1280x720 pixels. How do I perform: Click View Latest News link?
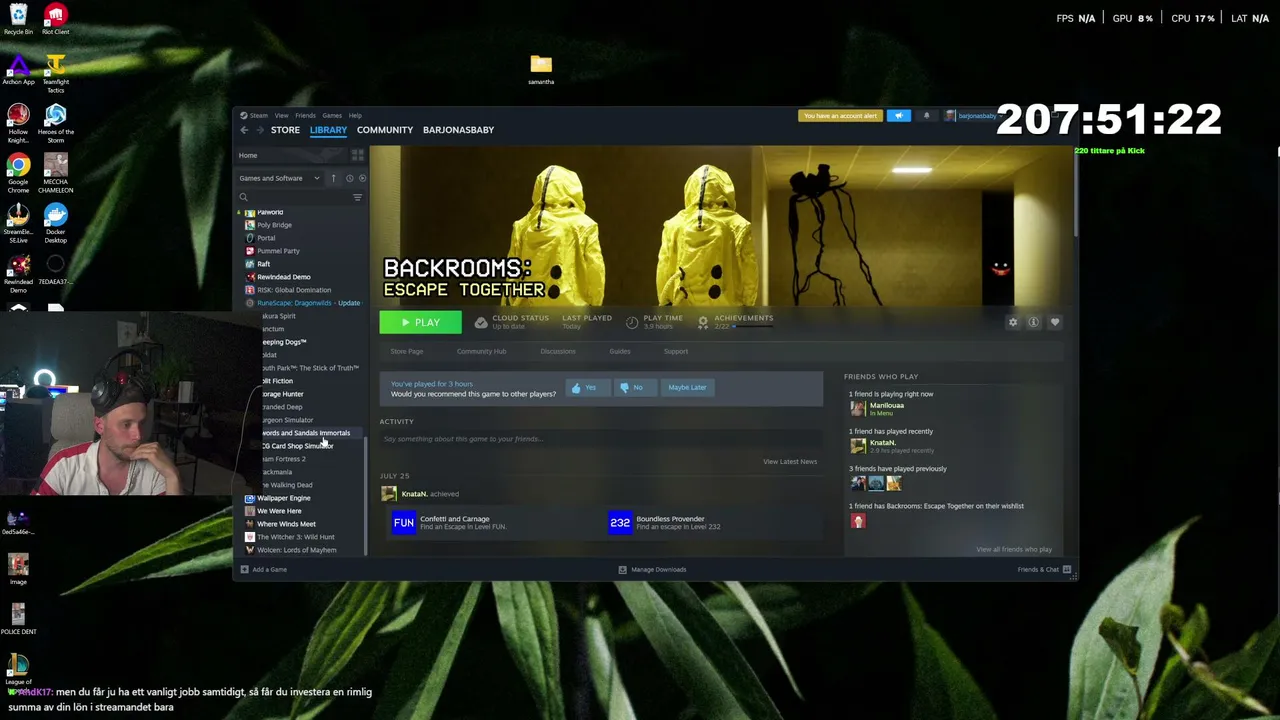pyautogui.click(x=790, y=462)
